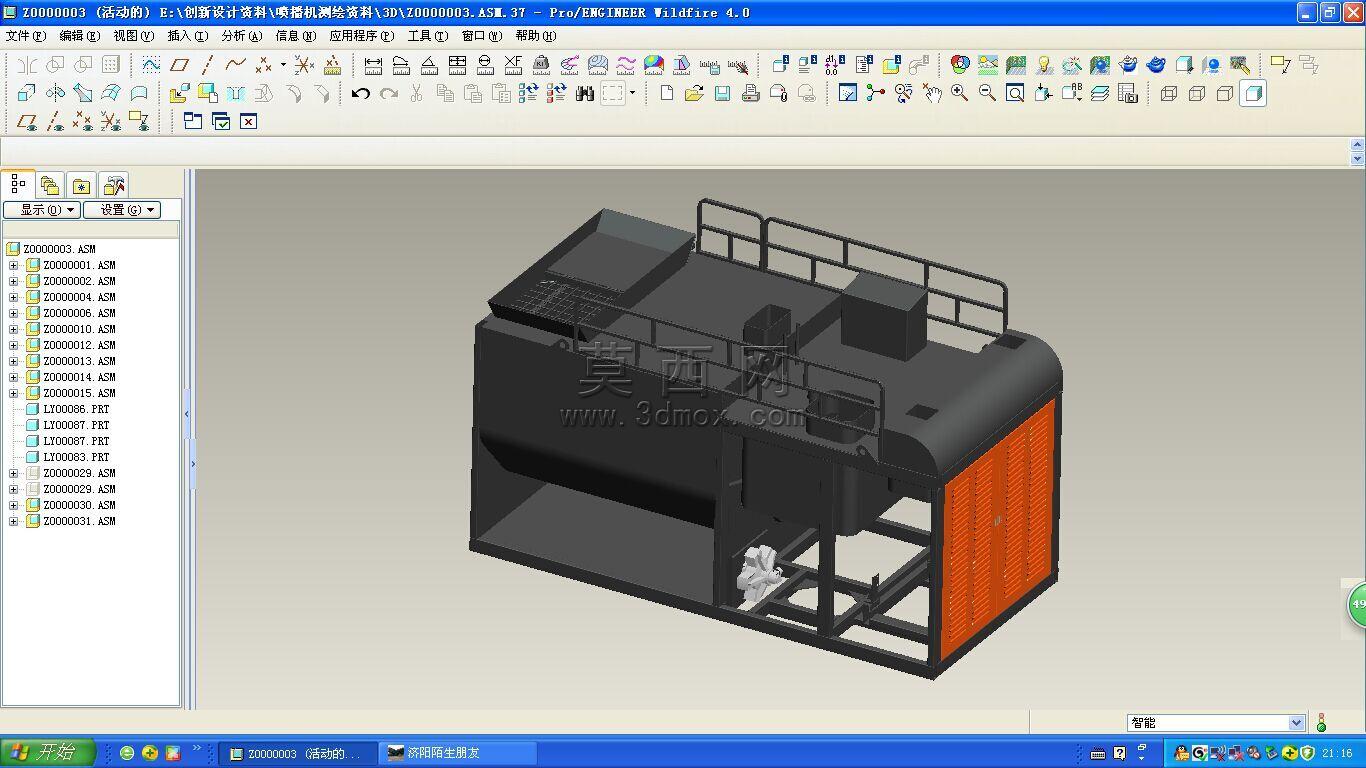Image resolution: width=1366 pixels, height=768 pixels.
Task: Open the color appearance gallery icon
Action: [x=960, y=65]
